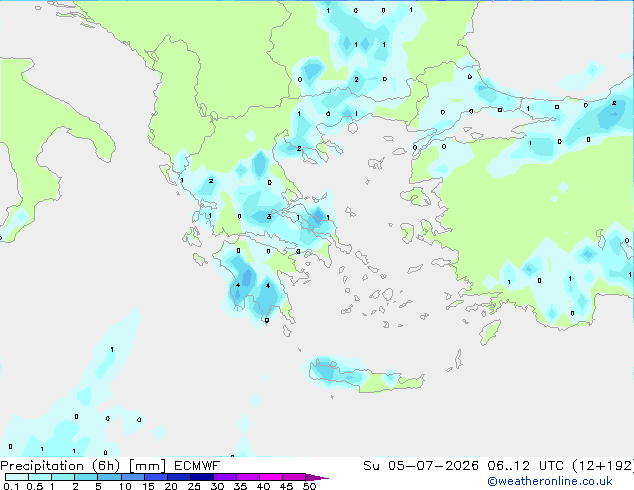Click the '45' legend scale label

(286, 486)
